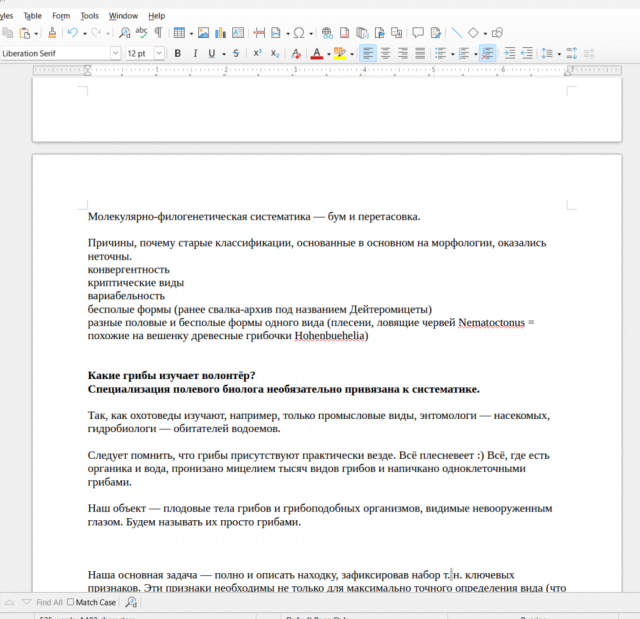
Task: Click the Find All button
Action: coord(49,602)
